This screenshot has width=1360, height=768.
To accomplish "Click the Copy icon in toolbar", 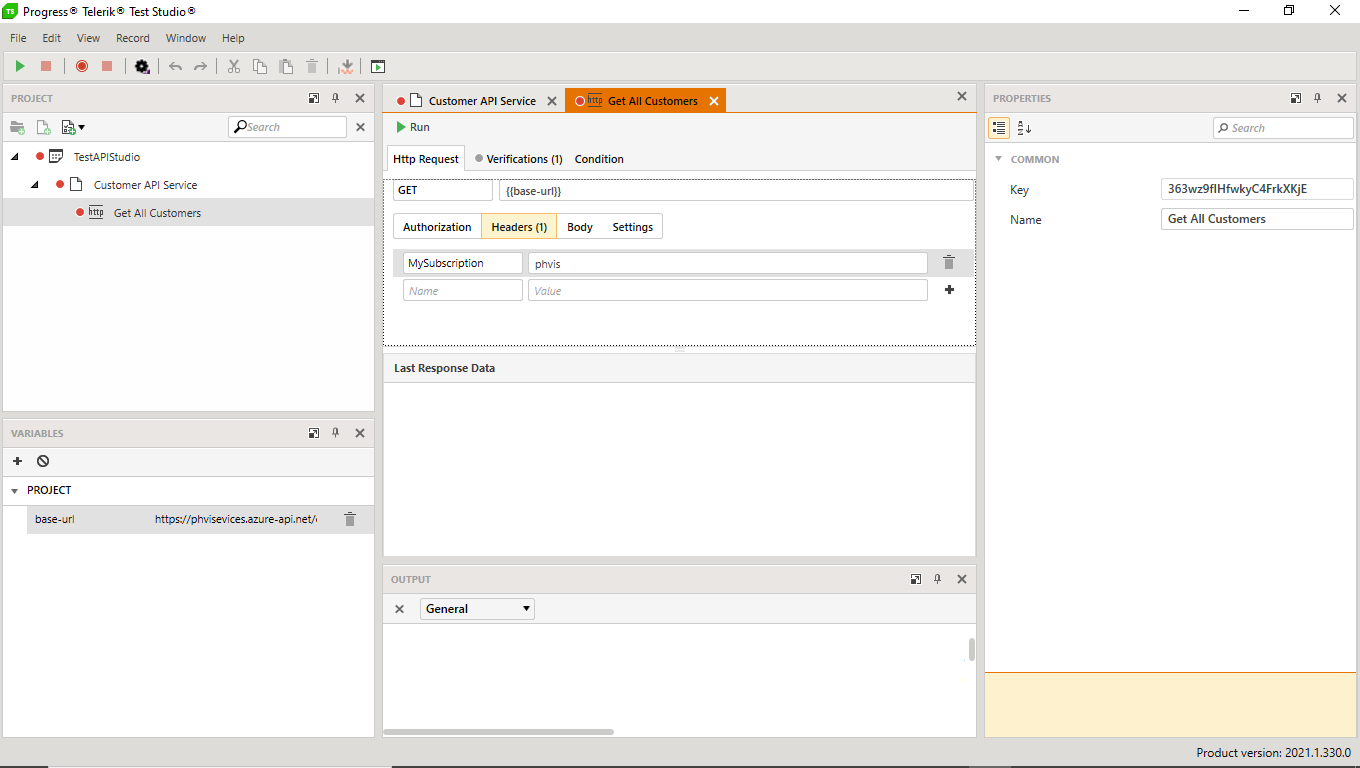I will click(260, 66).
